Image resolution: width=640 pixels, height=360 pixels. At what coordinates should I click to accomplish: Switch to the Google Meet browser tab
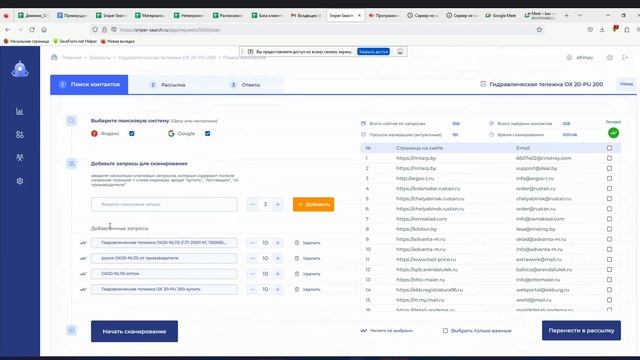500,15
